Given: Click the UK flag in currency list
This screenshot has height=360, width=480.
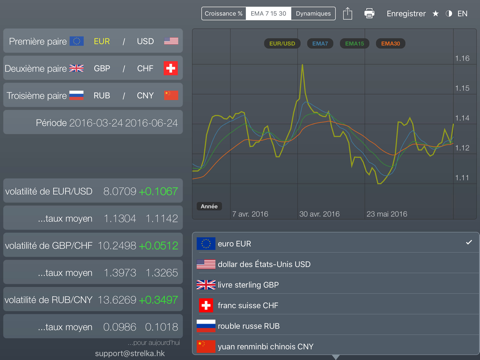Looking at the screenshot, I should click(x=206, y=285).
